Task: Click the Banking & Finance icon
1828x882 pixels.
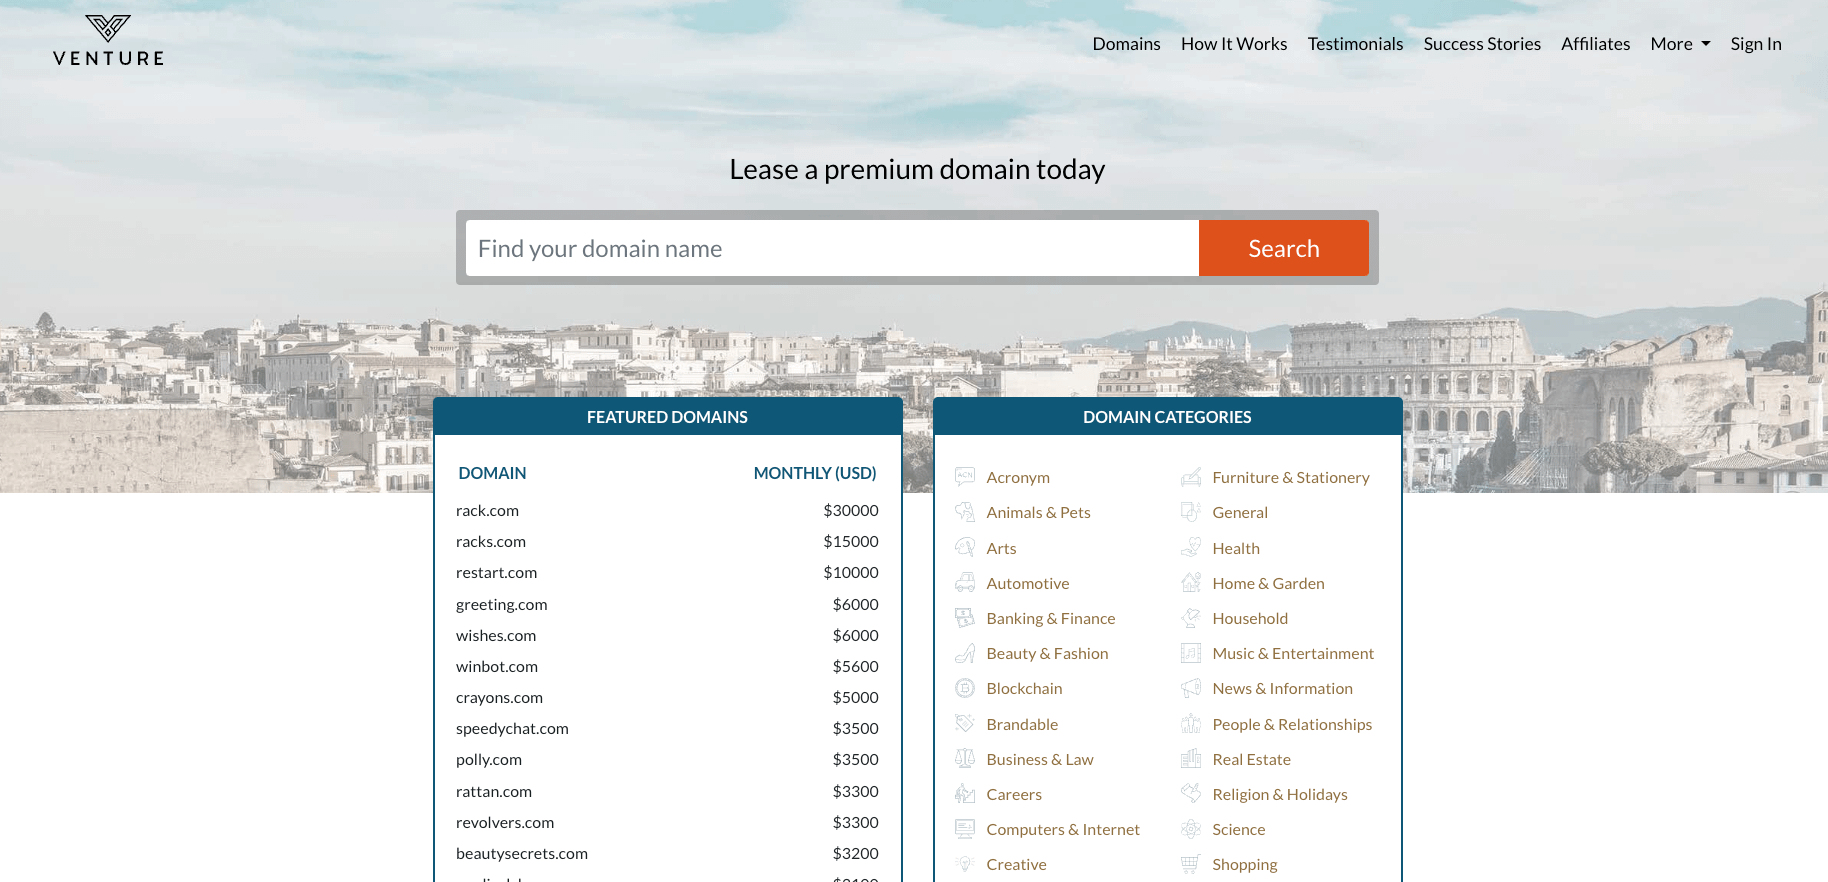Action: click(x=965, y=618)
